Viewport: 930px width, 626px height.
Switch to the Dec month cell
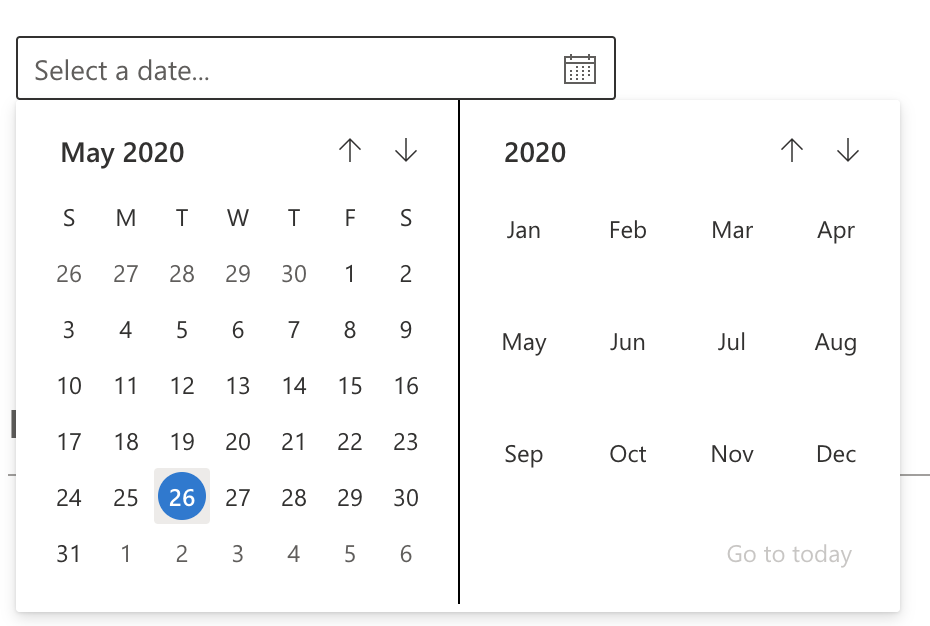pyautogui.click(x=835, y=454)
